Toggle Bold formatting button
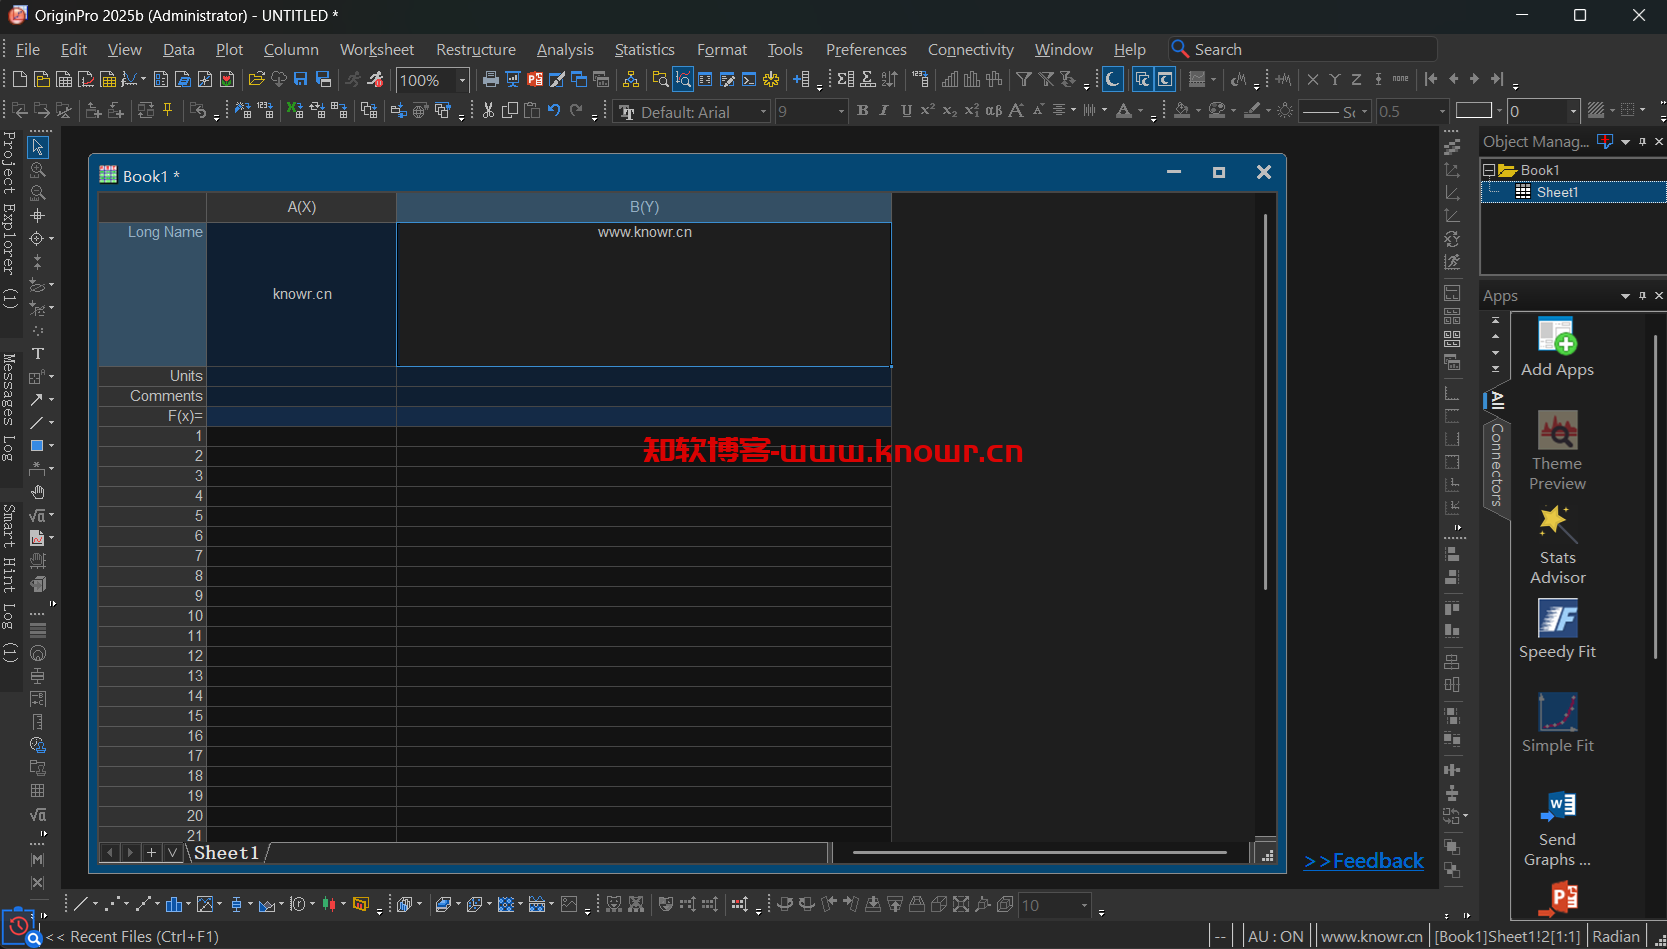Viewport: 1667px width, 949px height. [x=862, y=110]
